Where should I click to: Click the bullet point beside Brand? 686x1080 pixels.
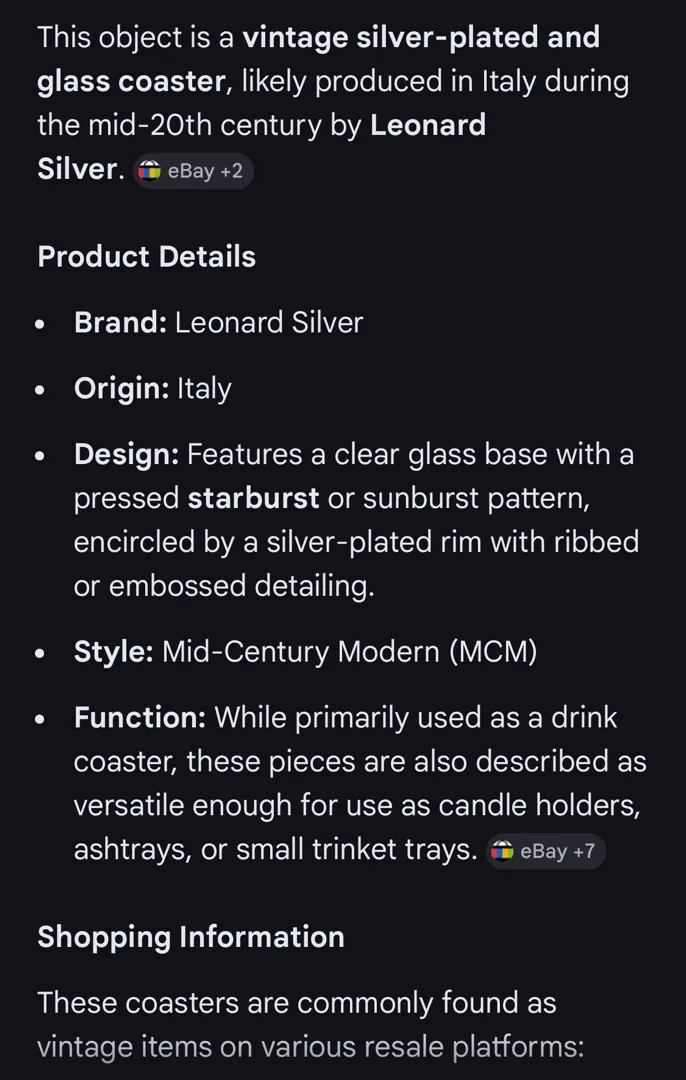coord(41,324)
